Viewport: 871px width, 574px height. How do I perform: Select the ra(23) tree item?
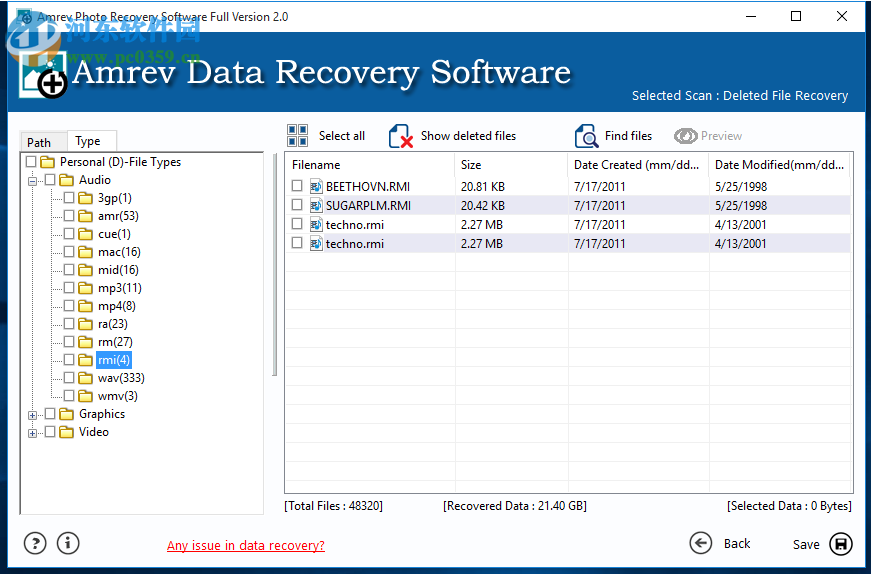[113, 324]
